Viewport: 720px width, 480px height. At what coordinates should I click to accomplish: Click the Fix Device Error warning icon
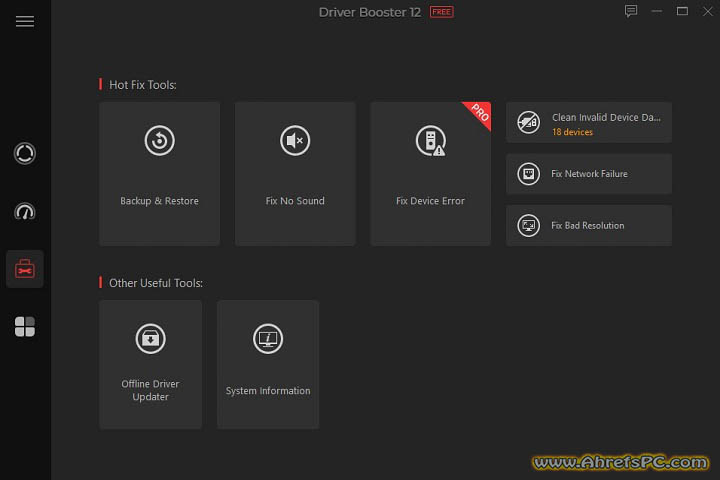pyautogui.click(x=431, y=141)
